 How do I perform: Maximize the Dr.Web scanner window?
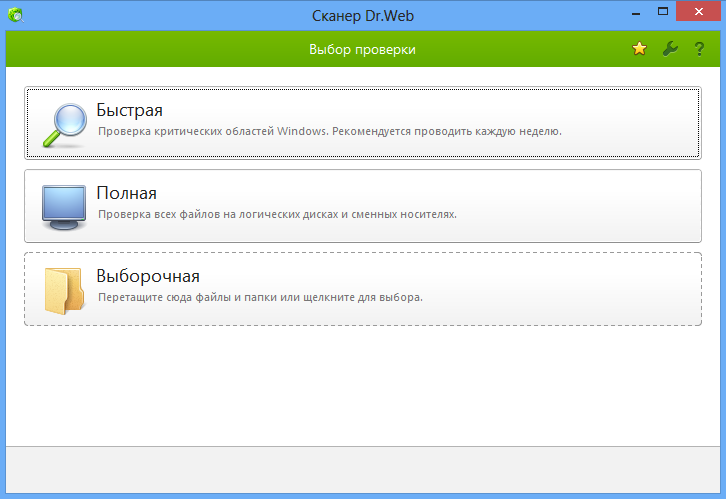(x=663, y=12)
